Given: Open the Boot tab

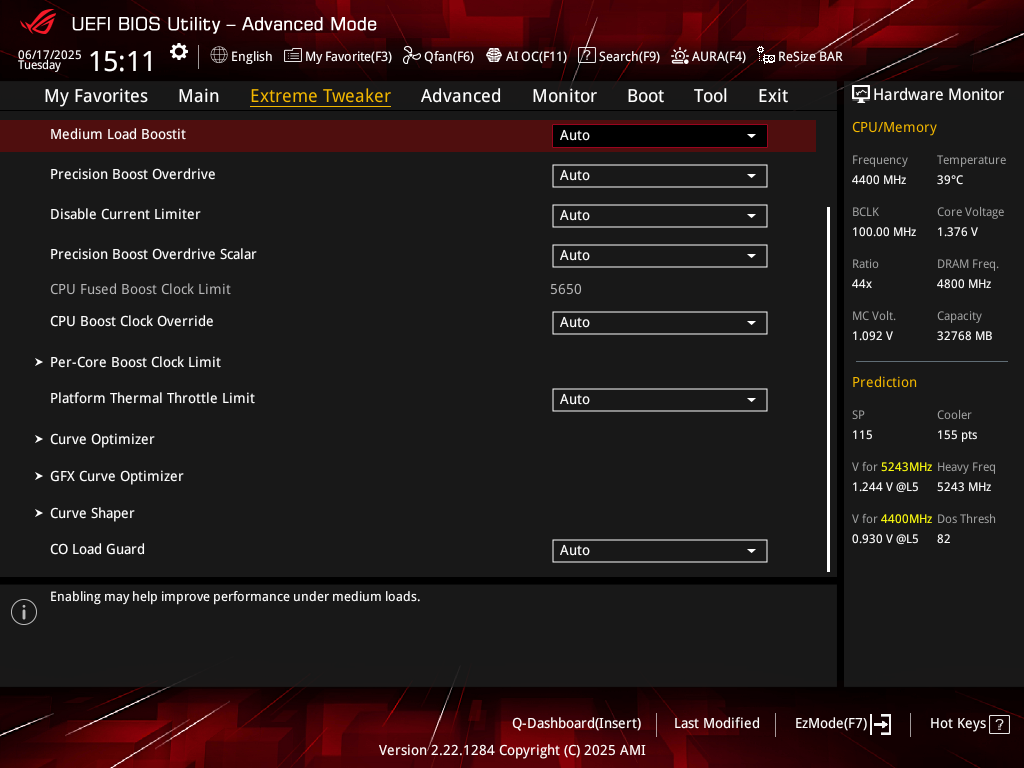Looking at the screenshot, I should pyautogui.click(x=645, y=96).
